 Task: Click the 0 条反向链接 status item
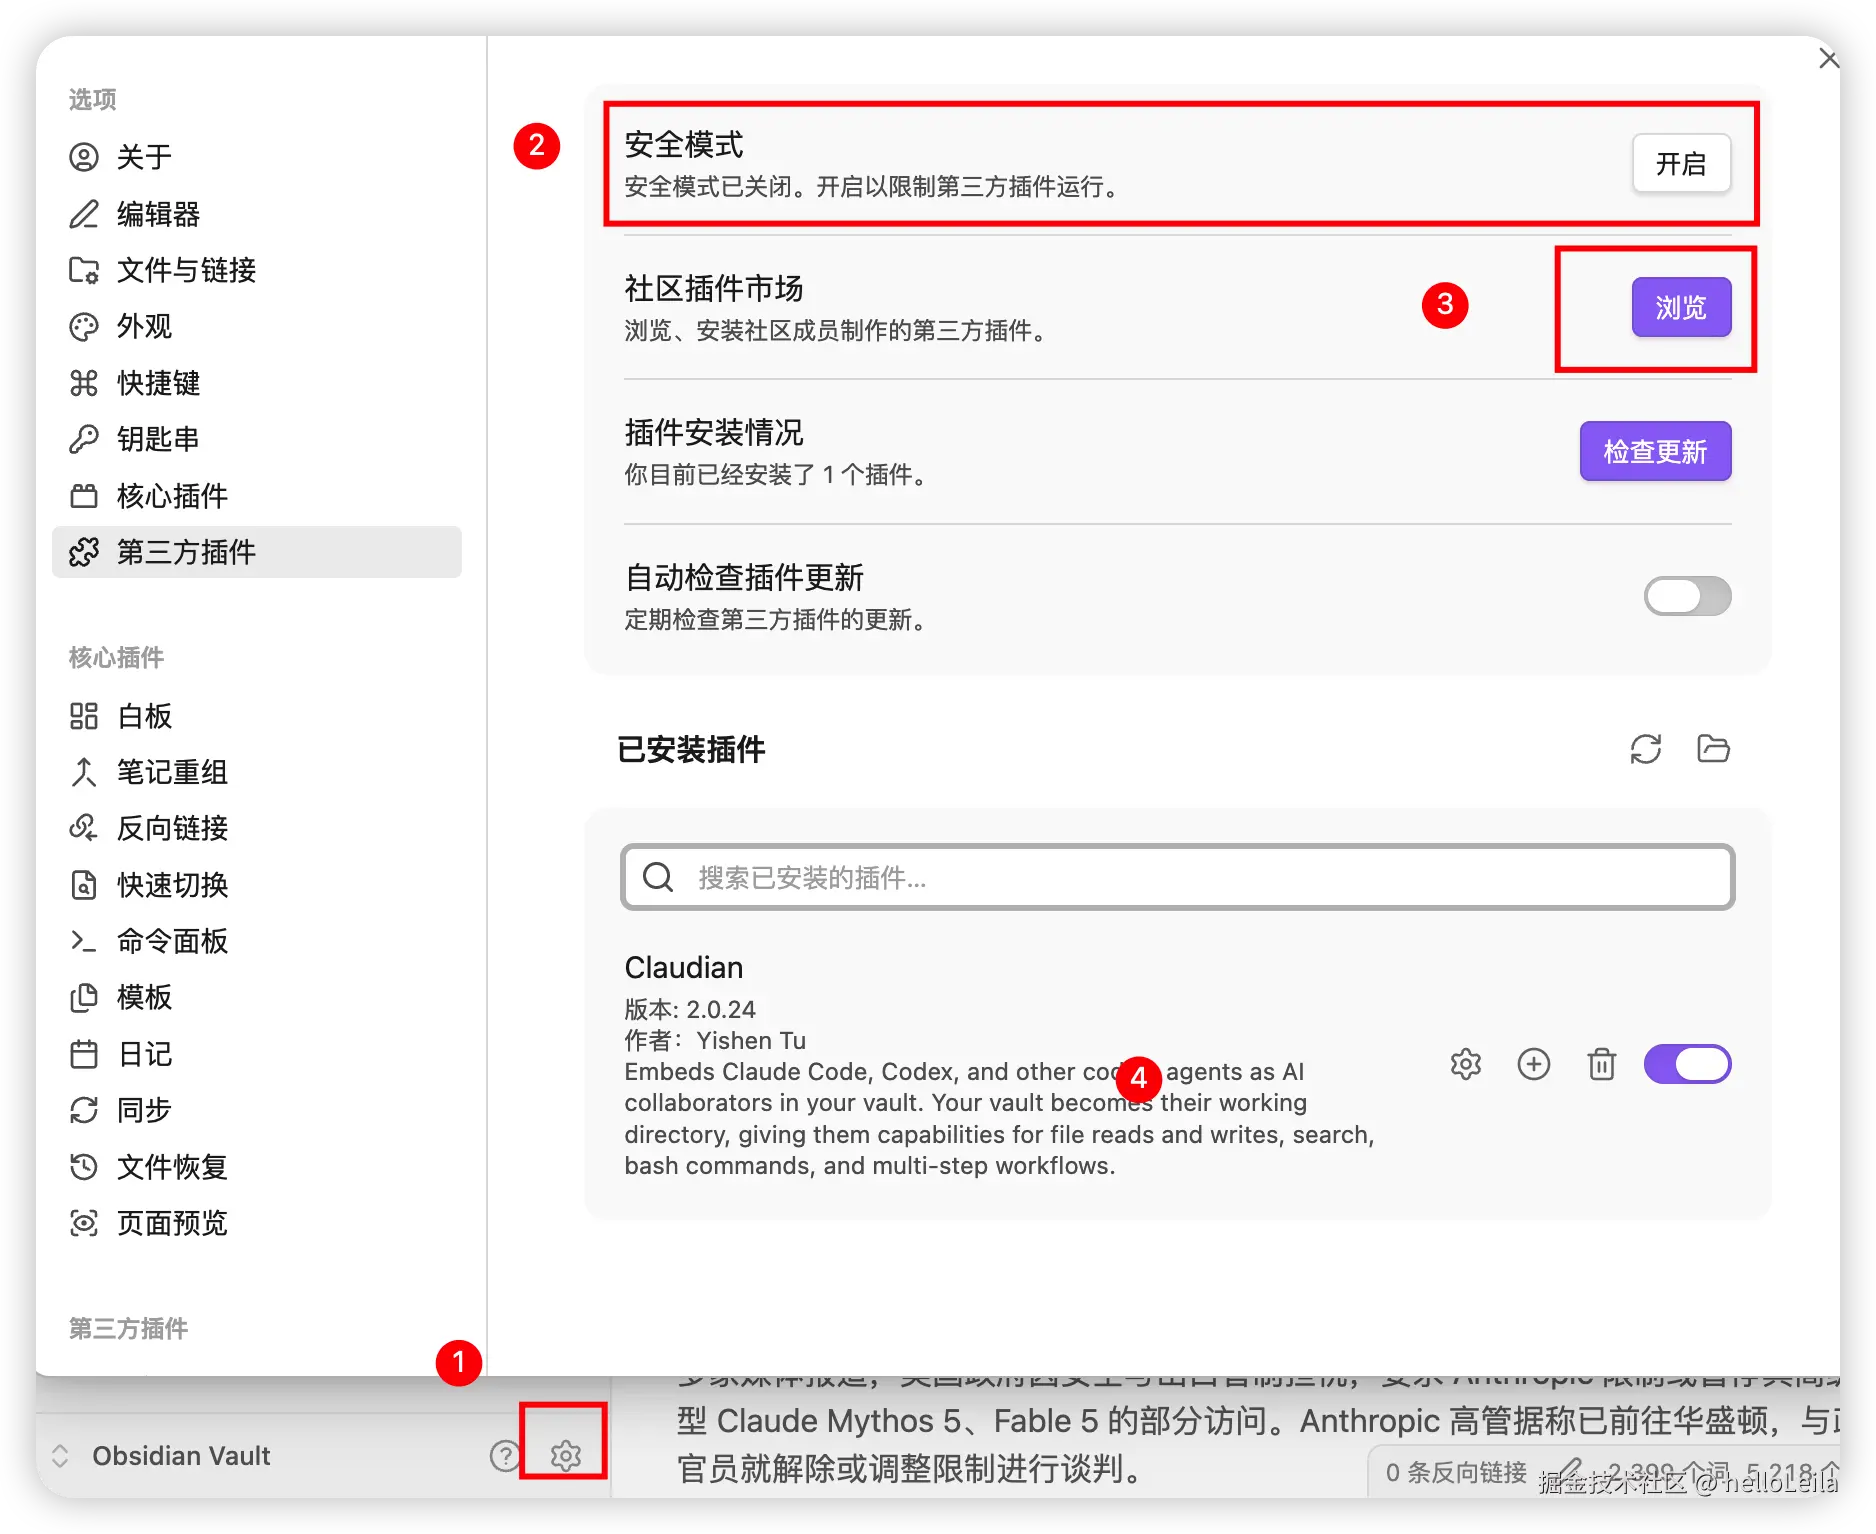click(1456, 1472)
